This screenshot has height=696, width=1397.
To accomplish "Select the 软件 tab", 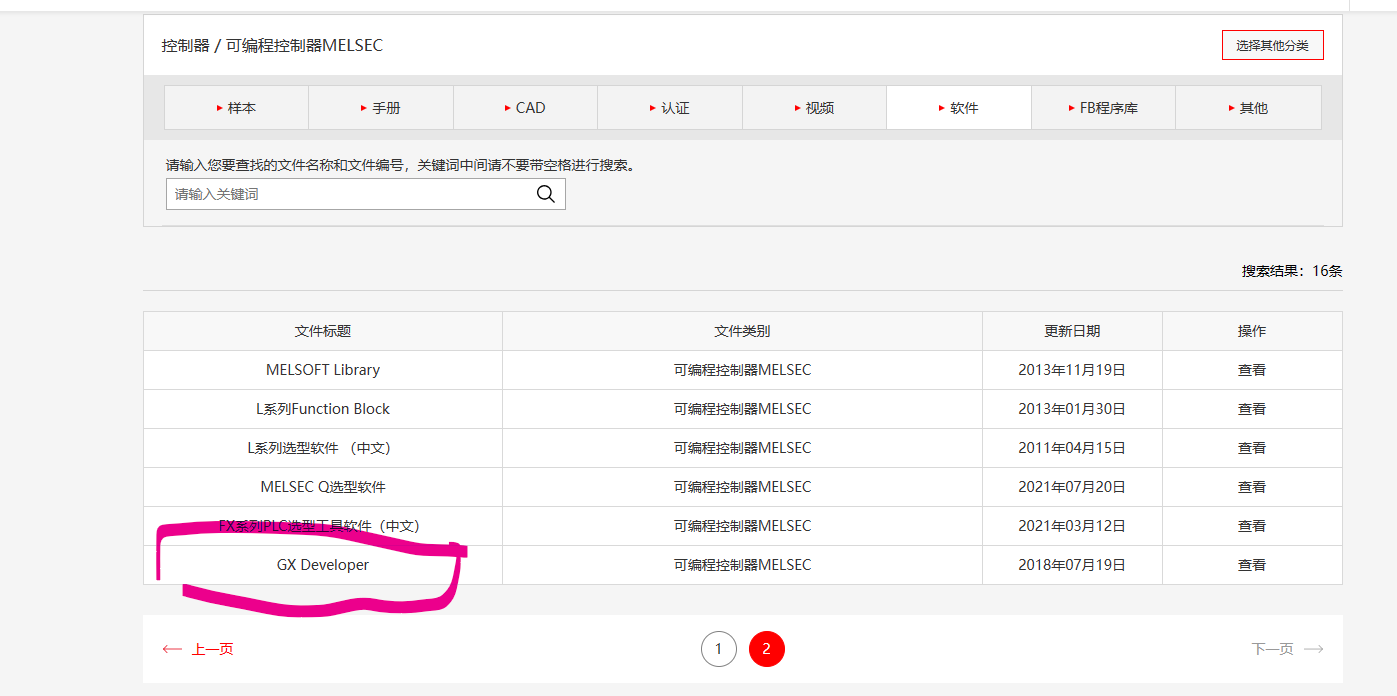I will coord(958,108).
